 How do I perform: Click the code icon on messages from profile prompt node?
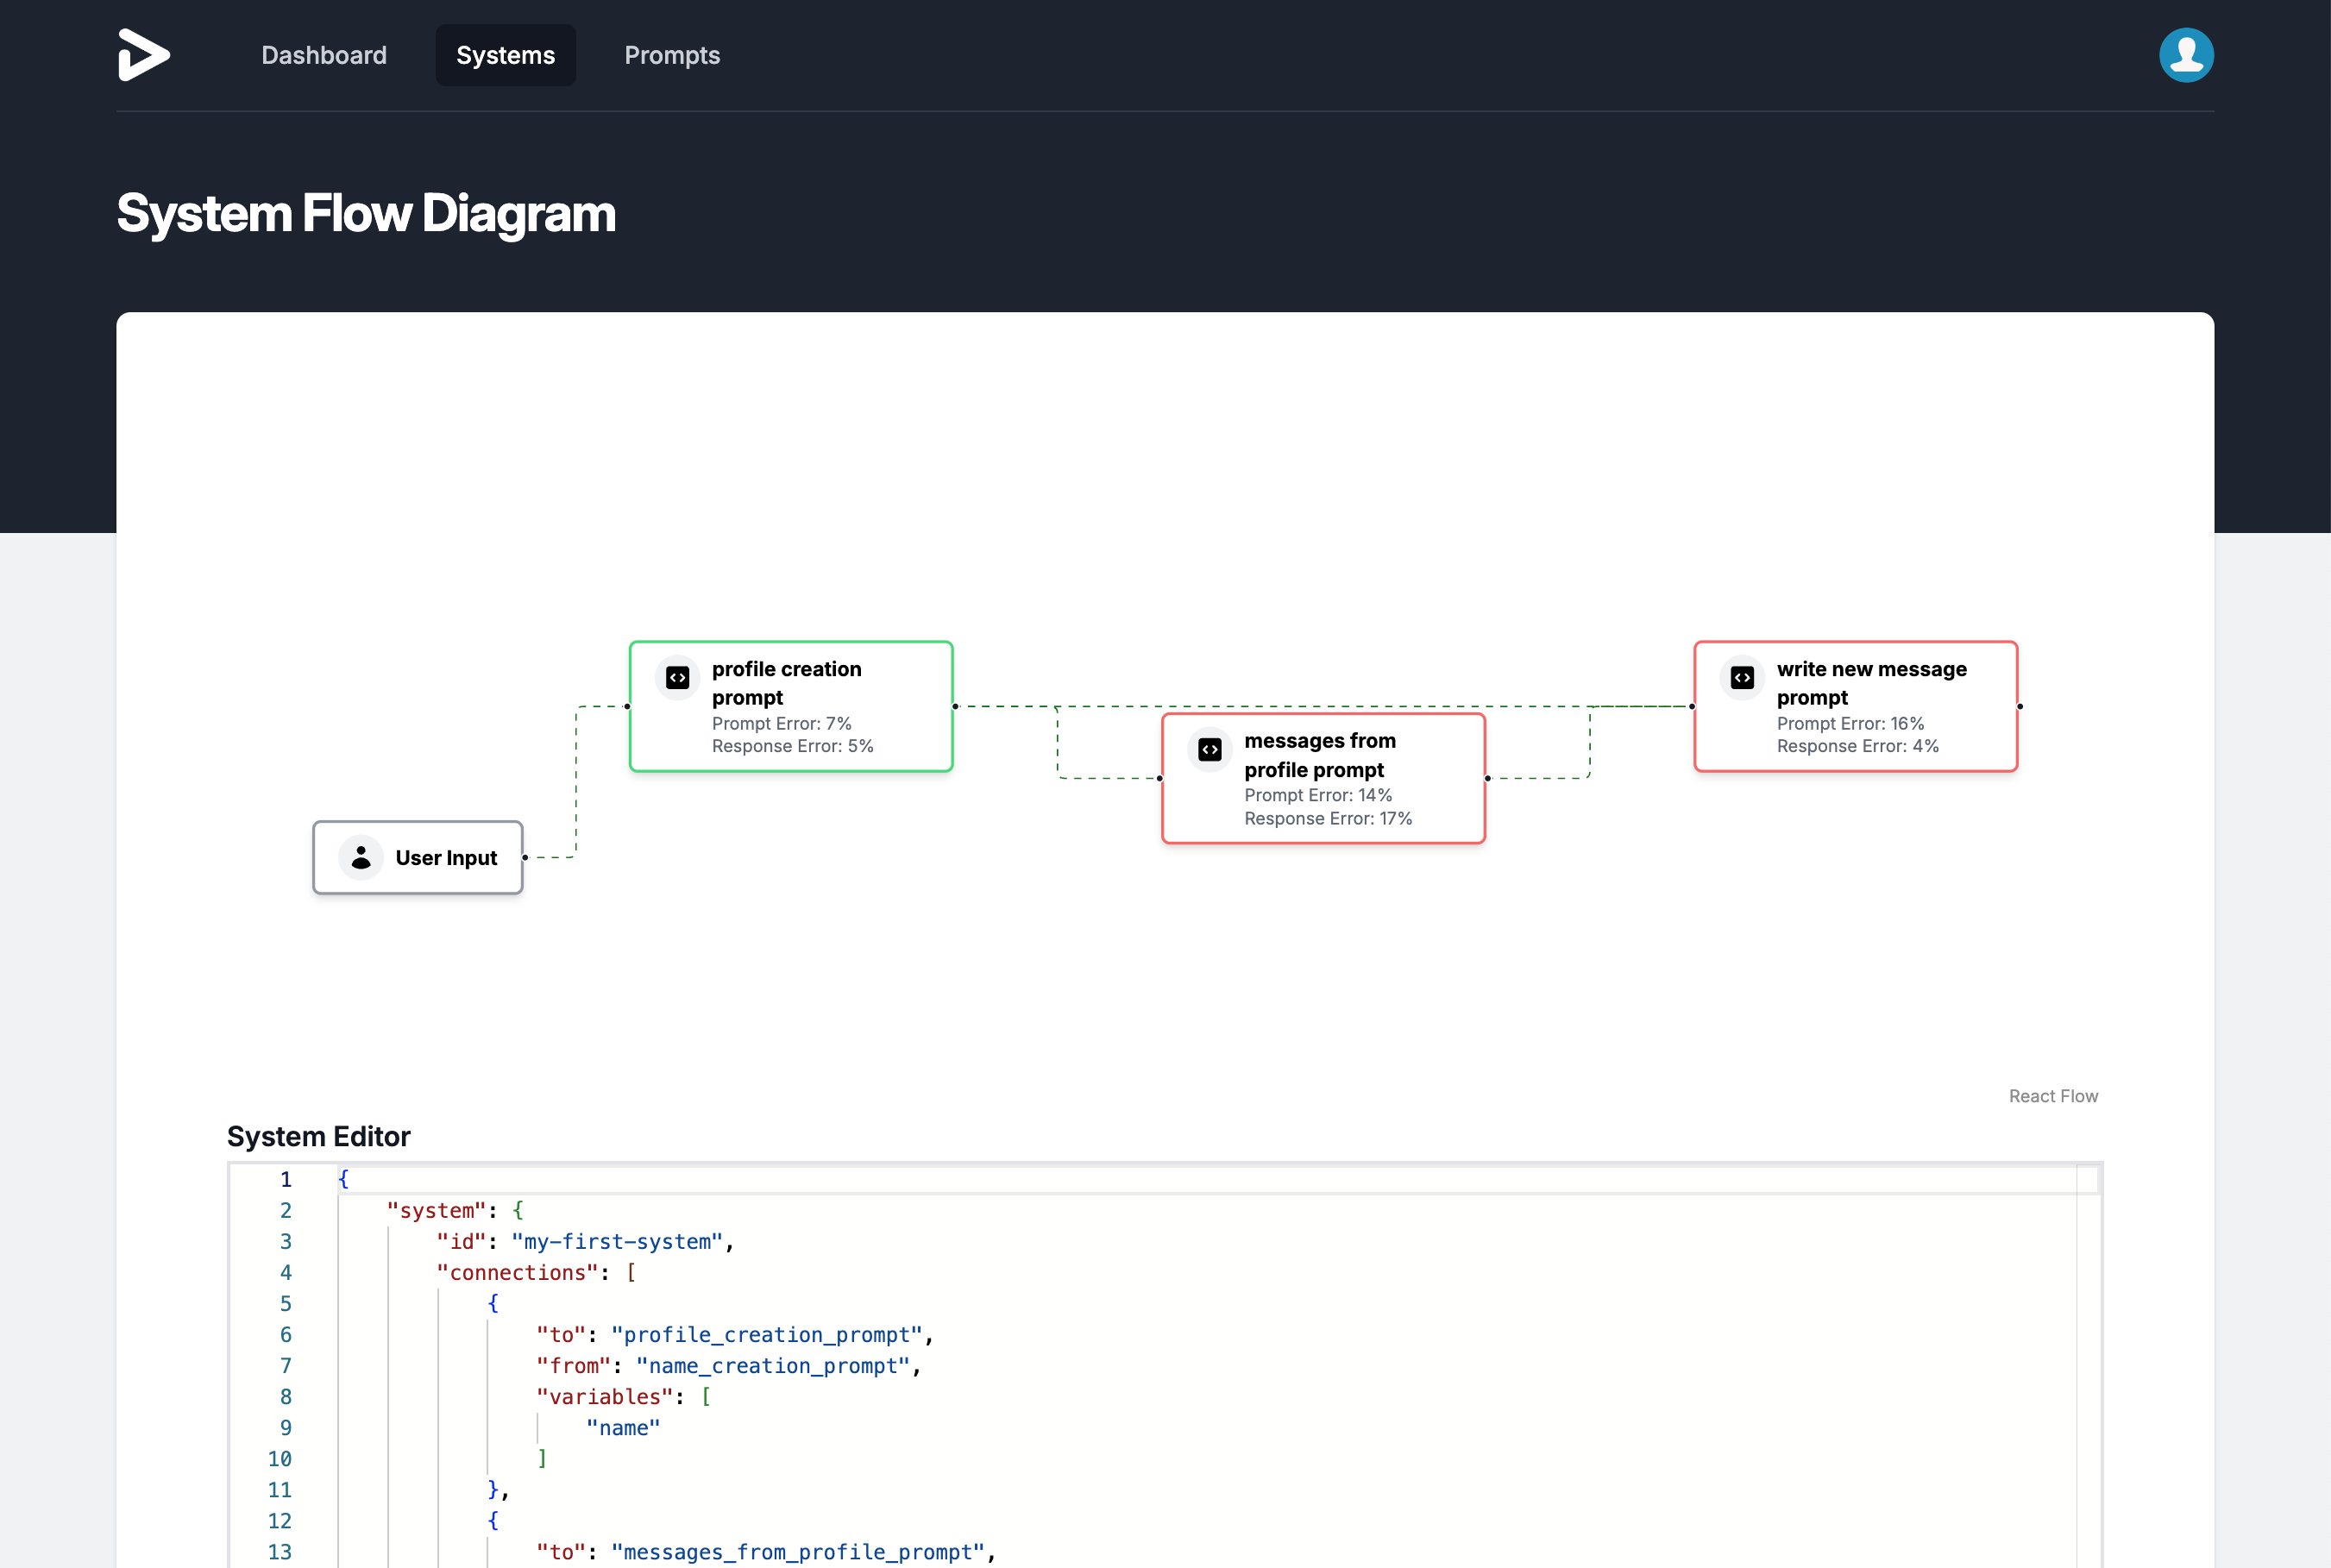click(1209, 750)
